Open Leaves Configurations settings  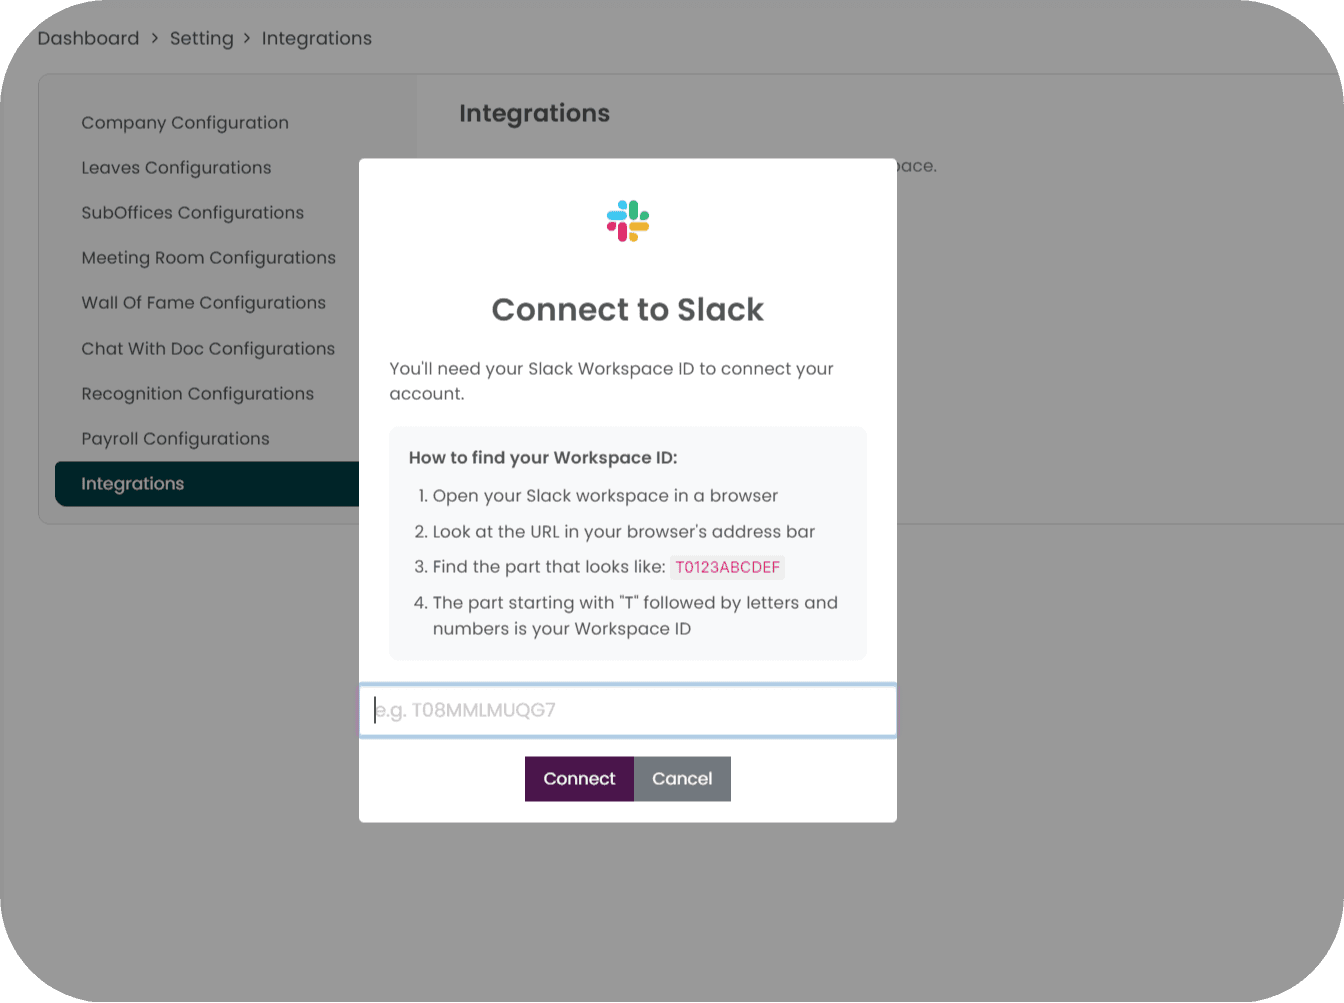point(176,168)
